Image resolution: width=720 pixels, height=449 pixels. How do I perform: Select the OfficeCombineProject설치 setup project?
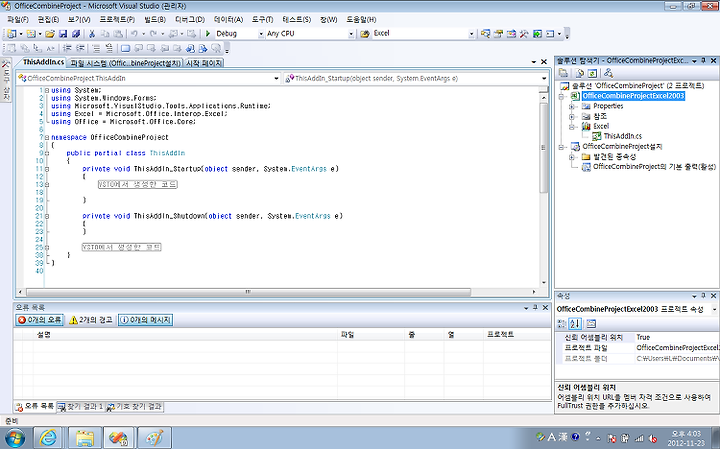(x=622, y=147)
